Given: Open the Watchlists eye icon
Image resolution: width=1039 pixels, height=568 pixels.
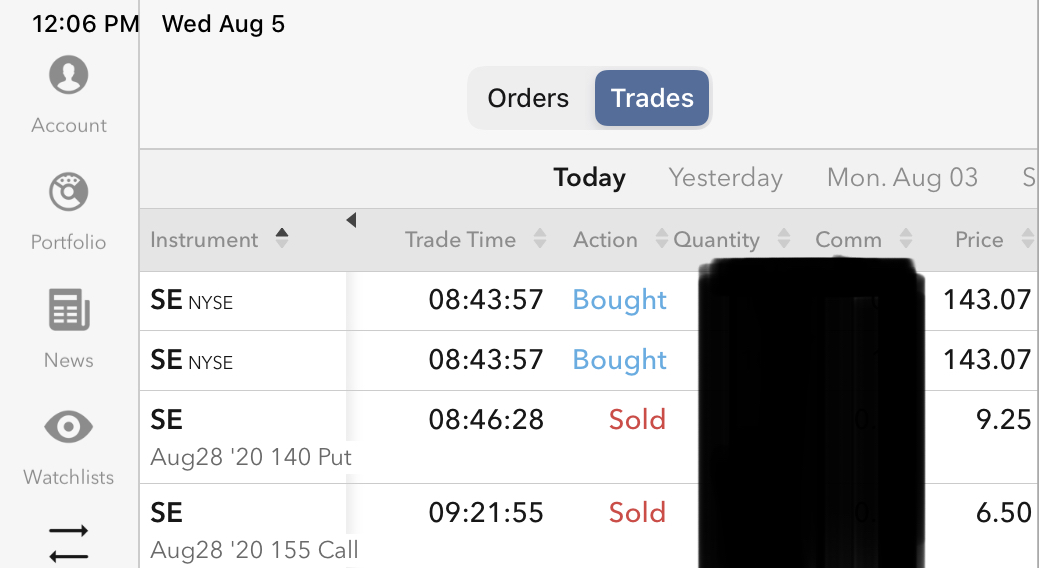Looking at the screenshot, I should tap(68, 428).
